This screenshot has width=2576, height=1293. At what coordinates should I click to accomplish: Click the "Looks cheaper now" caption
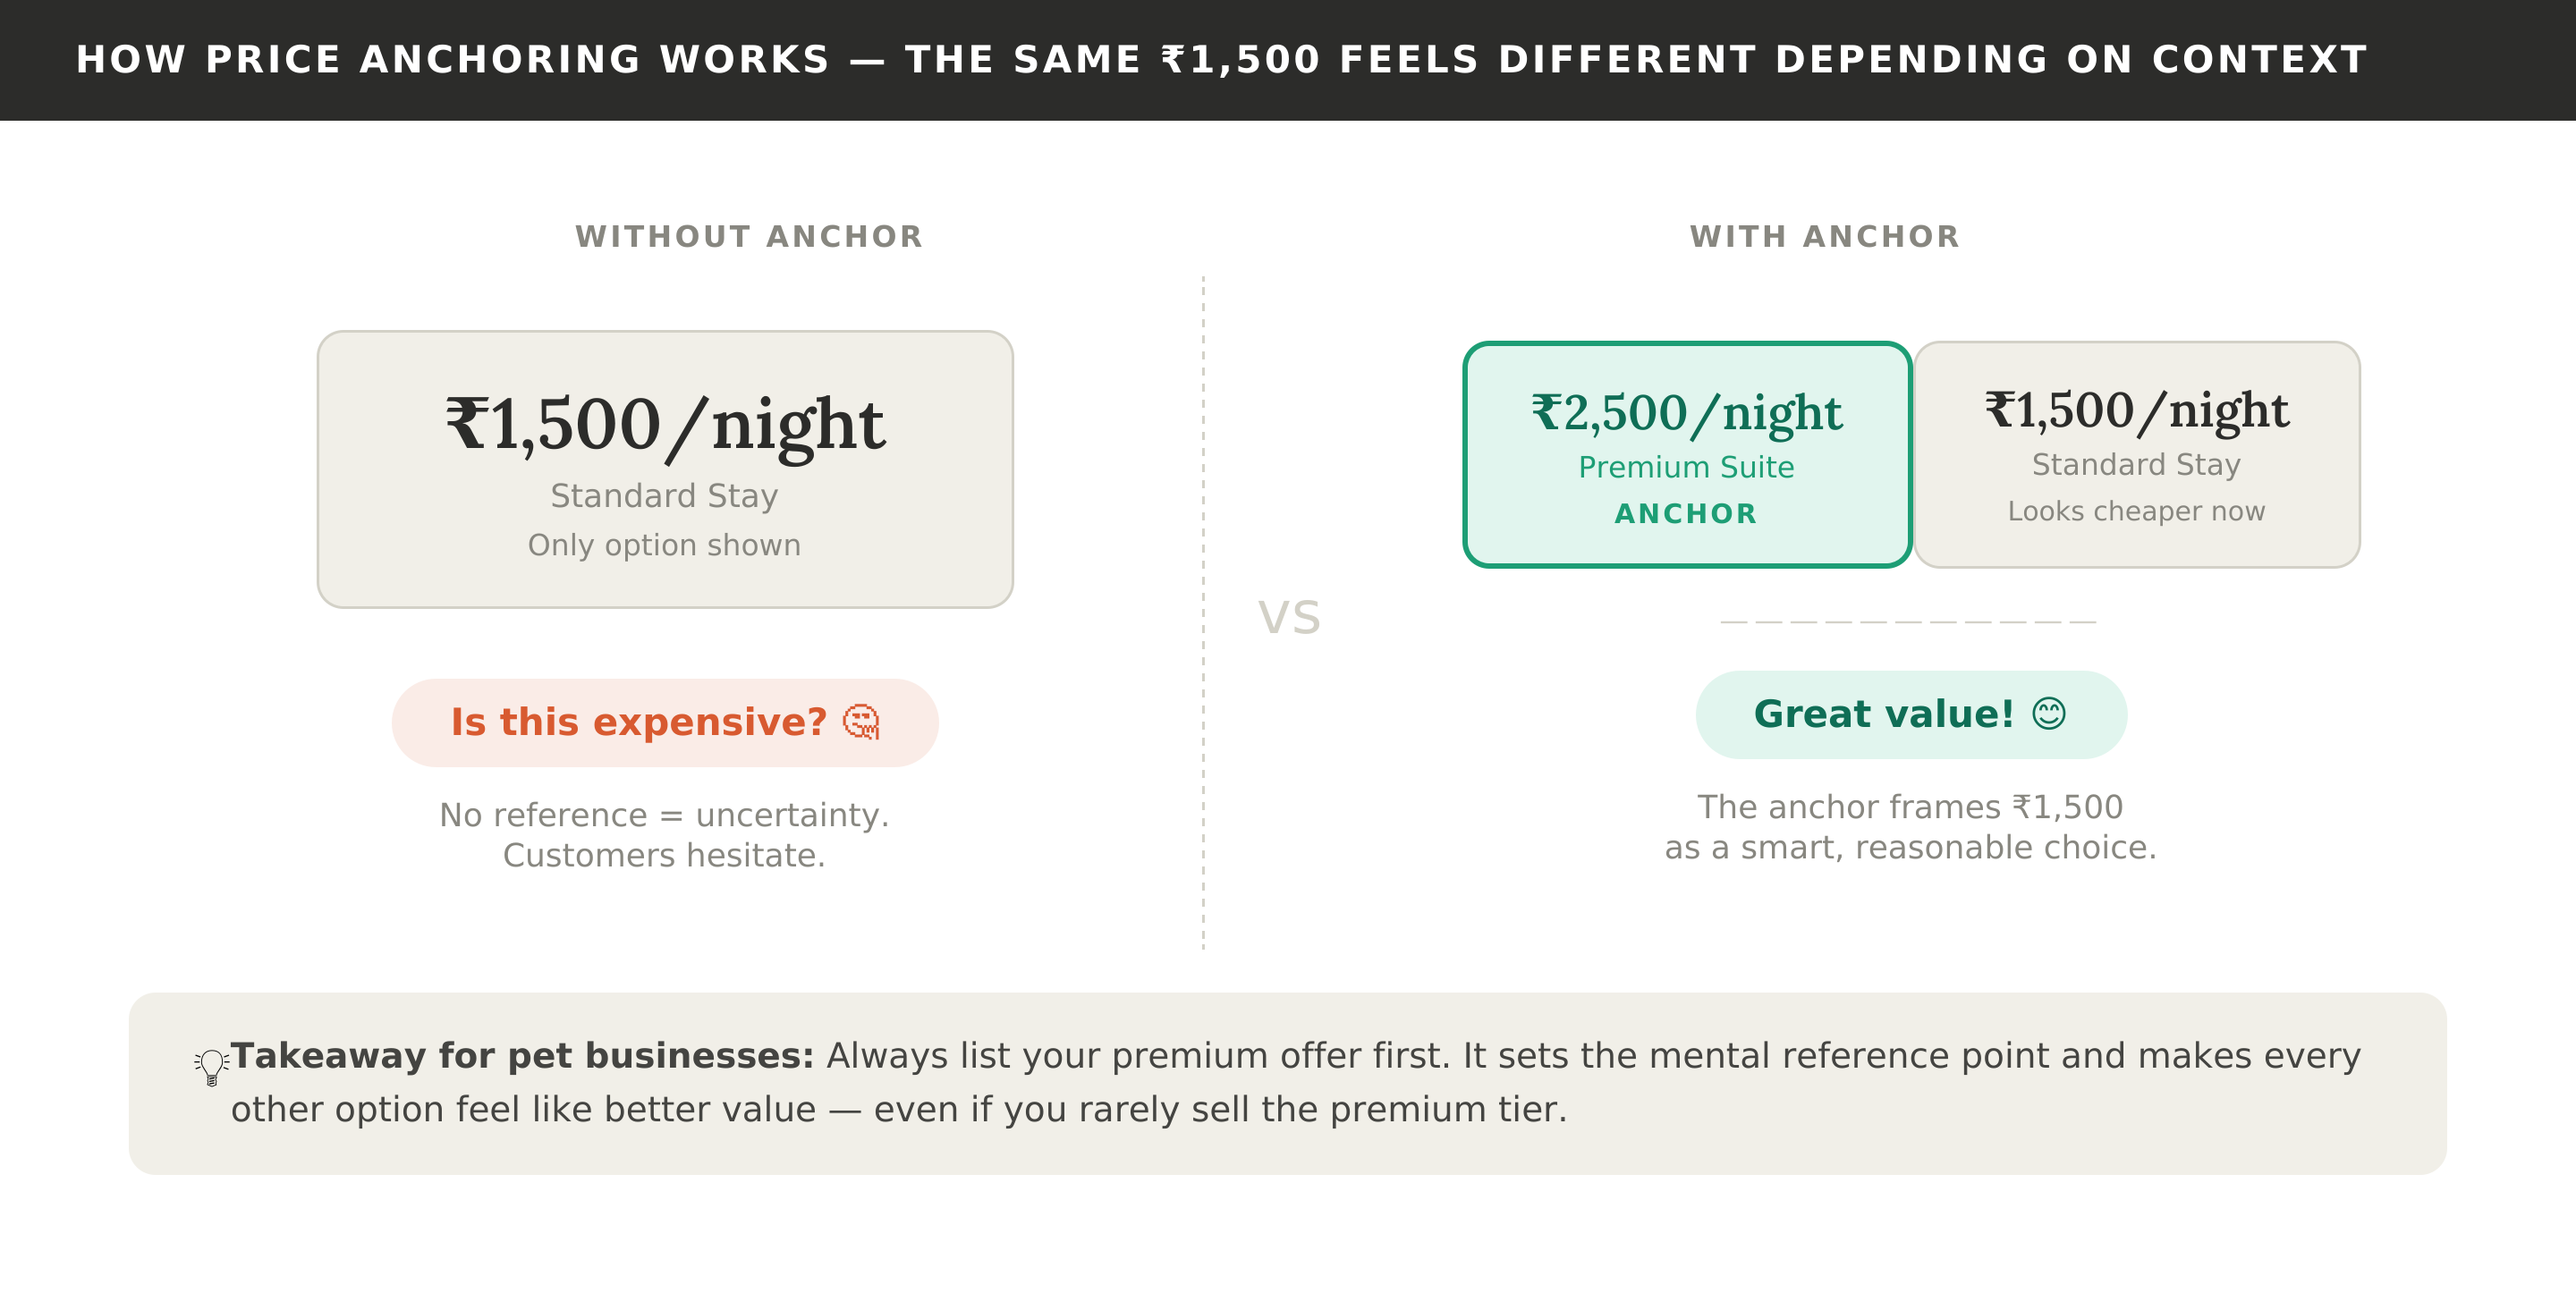(2136, 511)
